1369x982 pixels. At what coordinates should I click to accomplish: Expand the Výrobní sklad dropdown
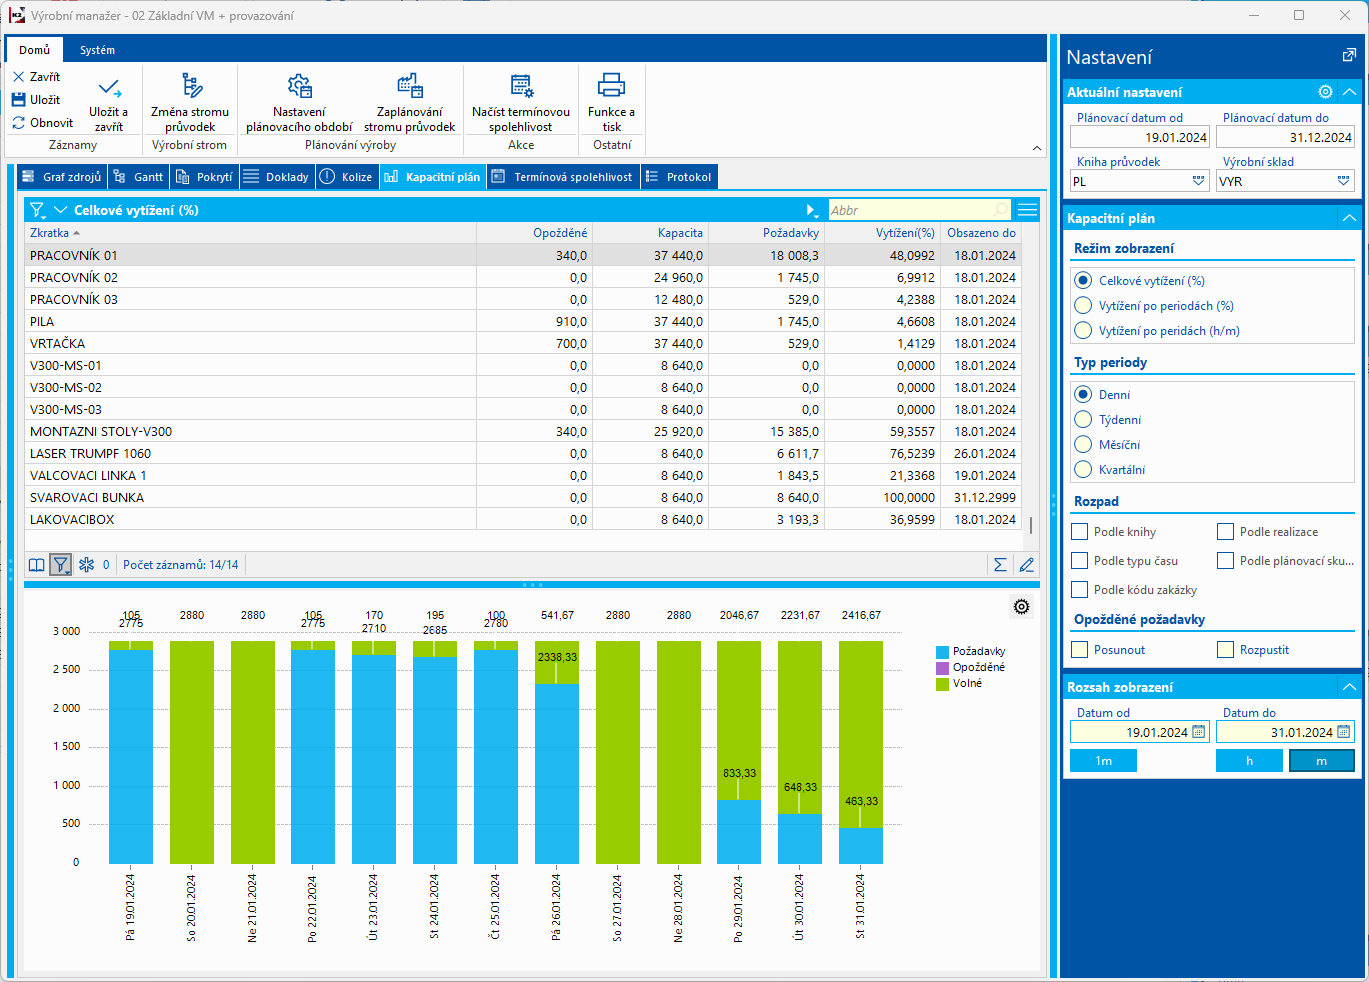tap(1343, 181)
